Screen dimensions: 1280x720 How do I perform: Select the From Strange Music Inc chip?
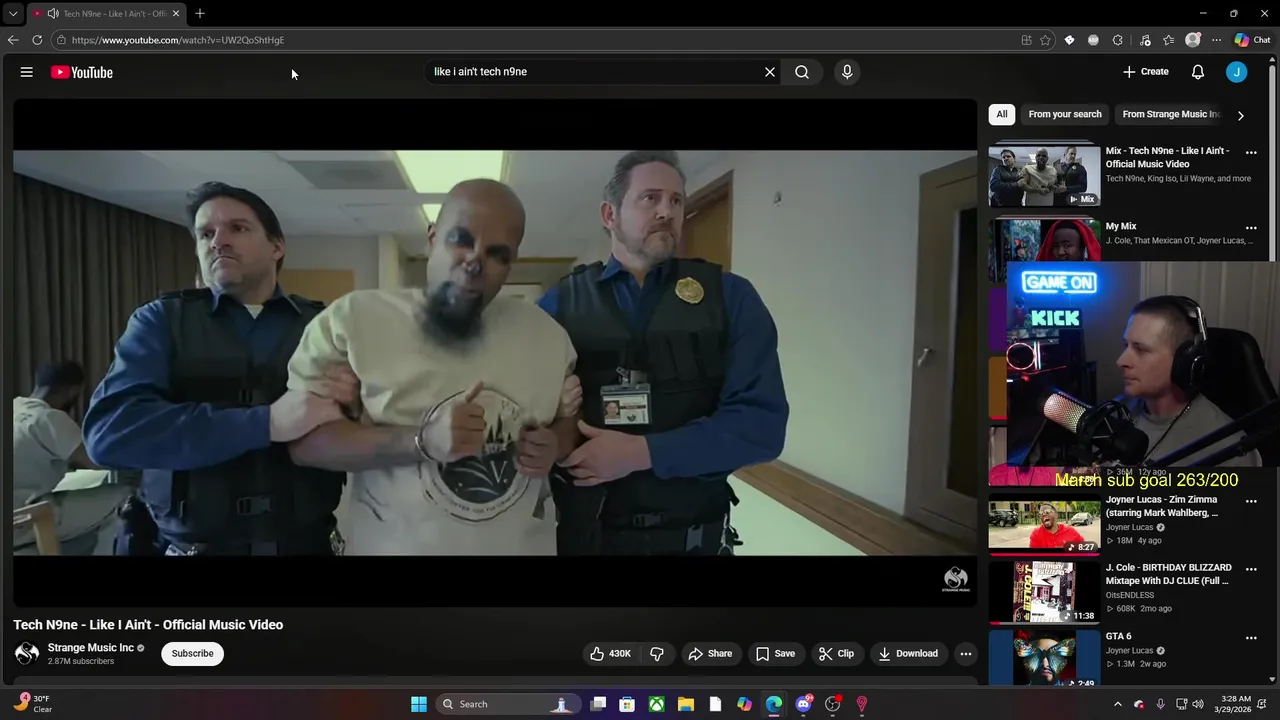tap(1171, 114)
